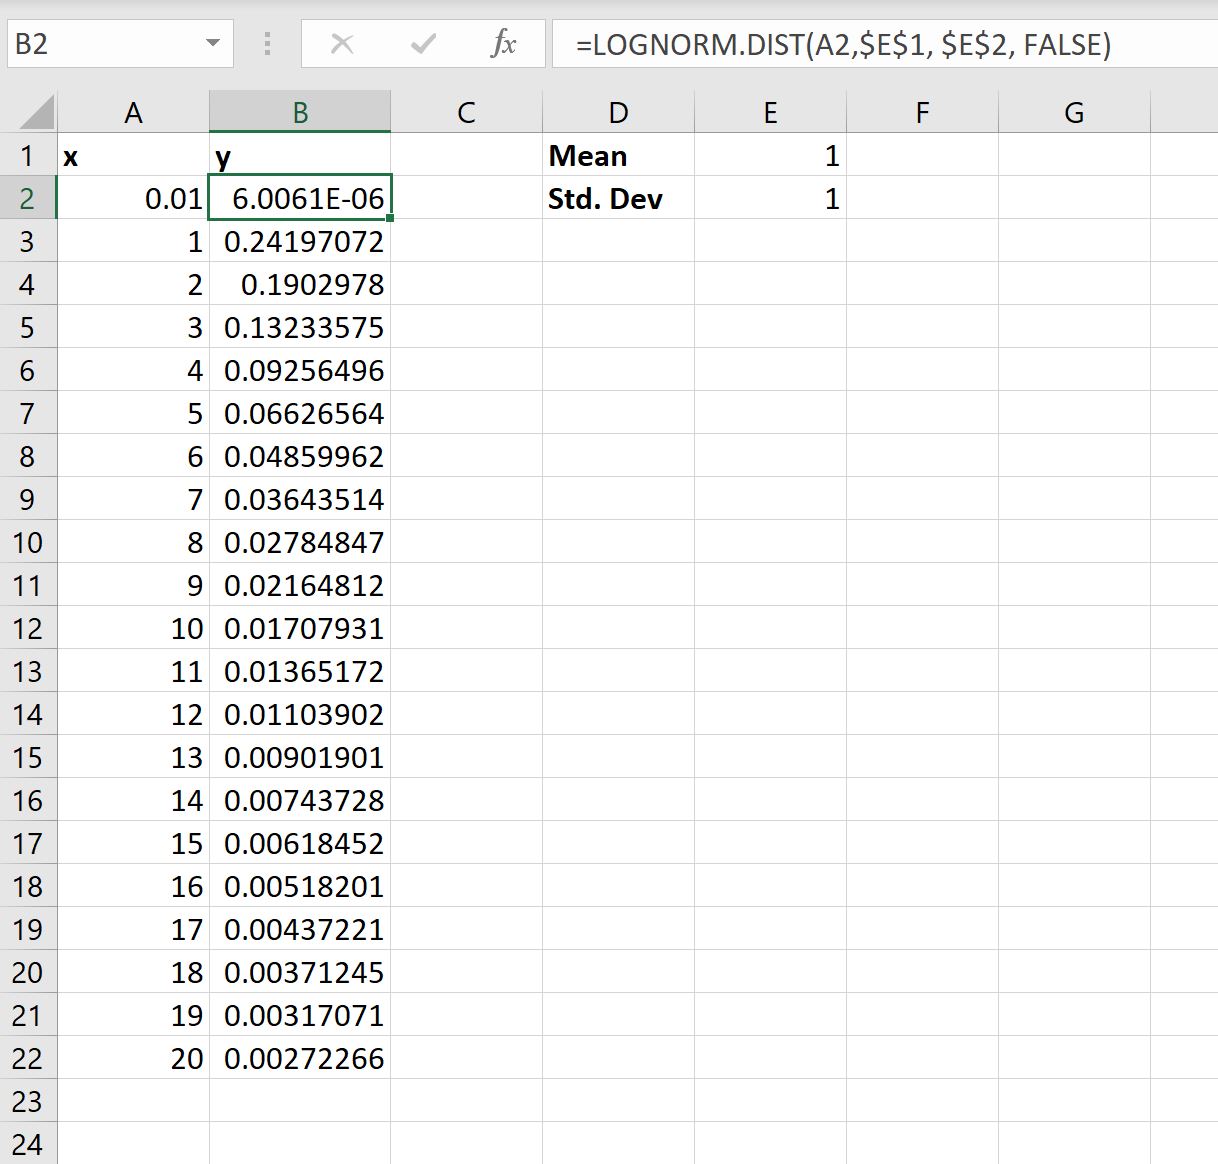Select row 22 header
The height and width of the screenshot is (1164, 1218).
(28, 1059)
